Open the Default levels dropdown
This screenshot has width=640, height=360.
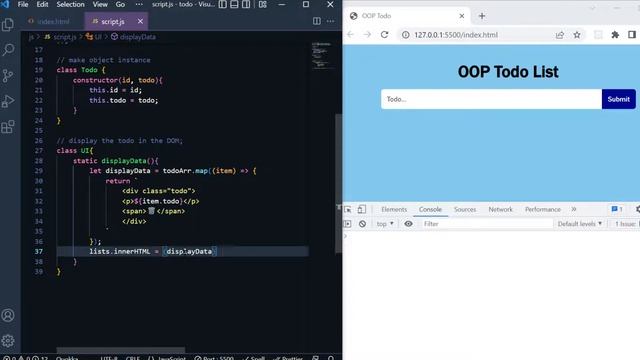(580, 224)
